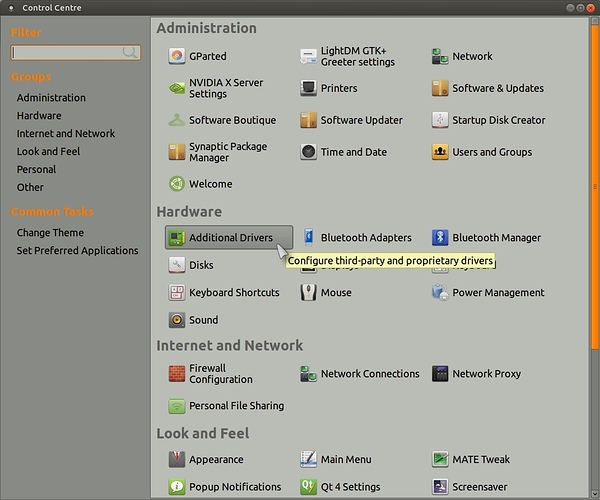Image resolution: width=600 pixels, height=500 pixels.
Task: Open Additional Drivers icon
Action: 177,238
